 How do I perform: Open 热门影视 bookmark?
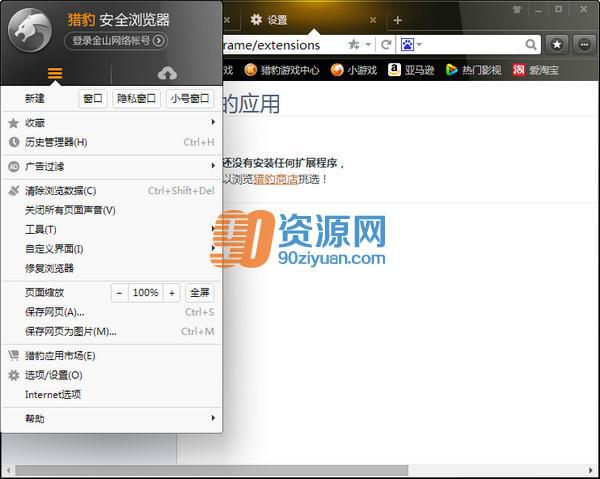click(x=473, y=70)
